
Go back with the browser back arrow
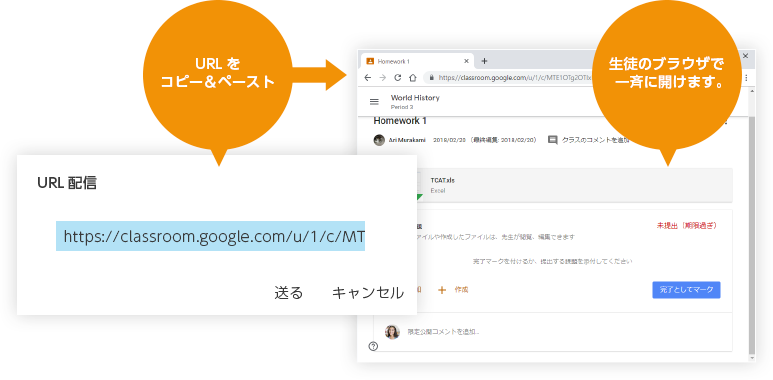coord(368,77)
